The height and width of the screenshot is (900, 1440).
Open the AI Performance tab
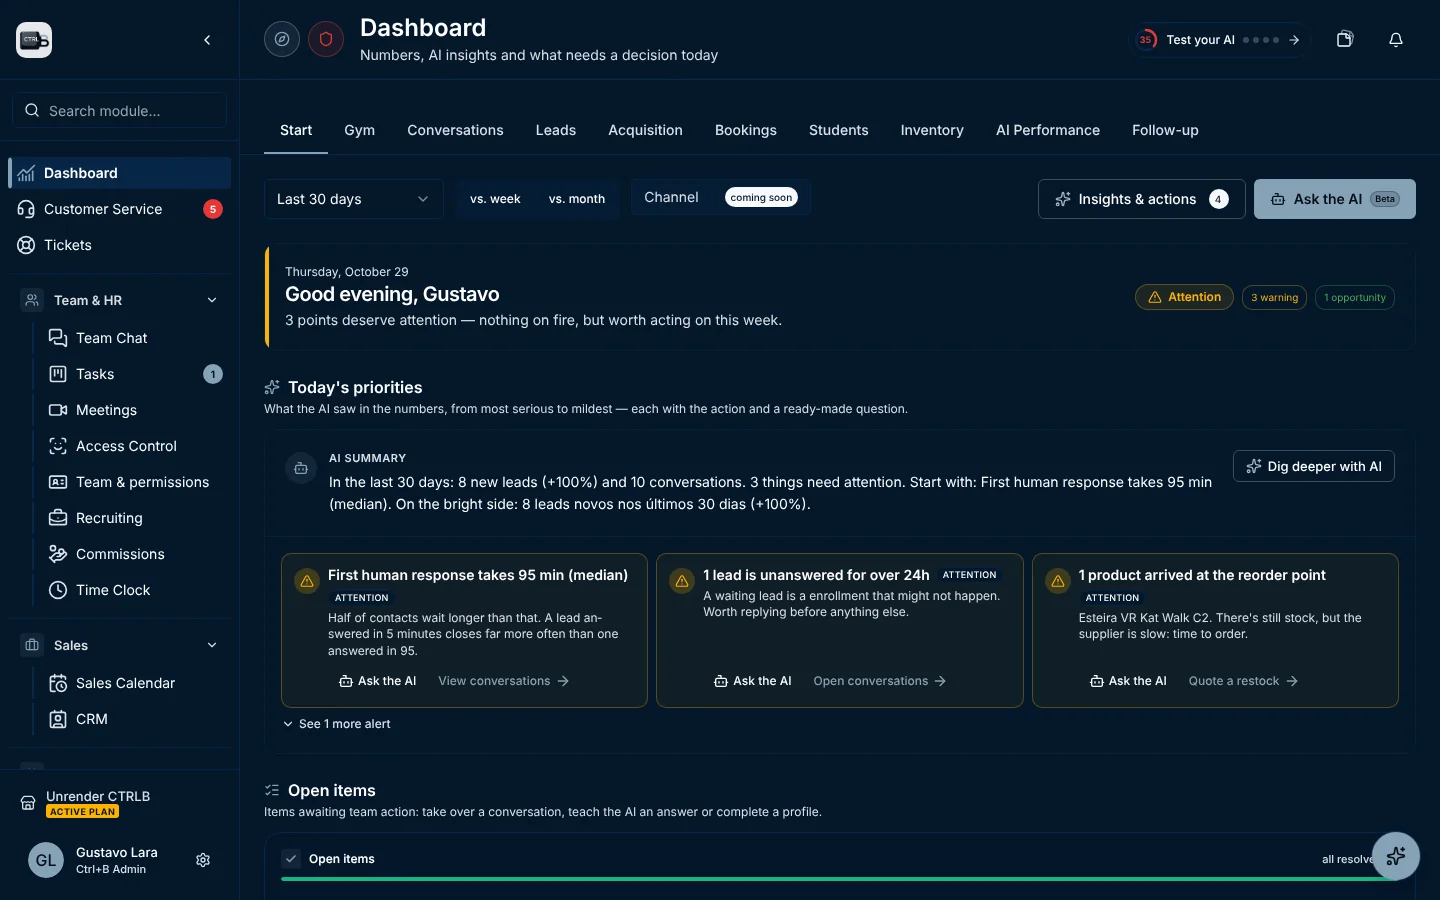click(1048, 130)
